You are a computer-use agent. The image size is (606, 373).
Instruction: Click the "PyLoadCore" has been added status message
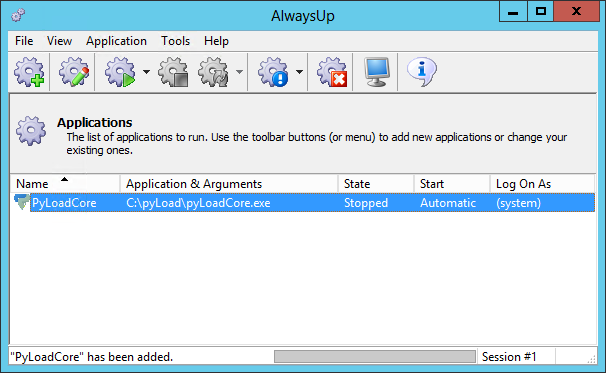tap(92, 357)
